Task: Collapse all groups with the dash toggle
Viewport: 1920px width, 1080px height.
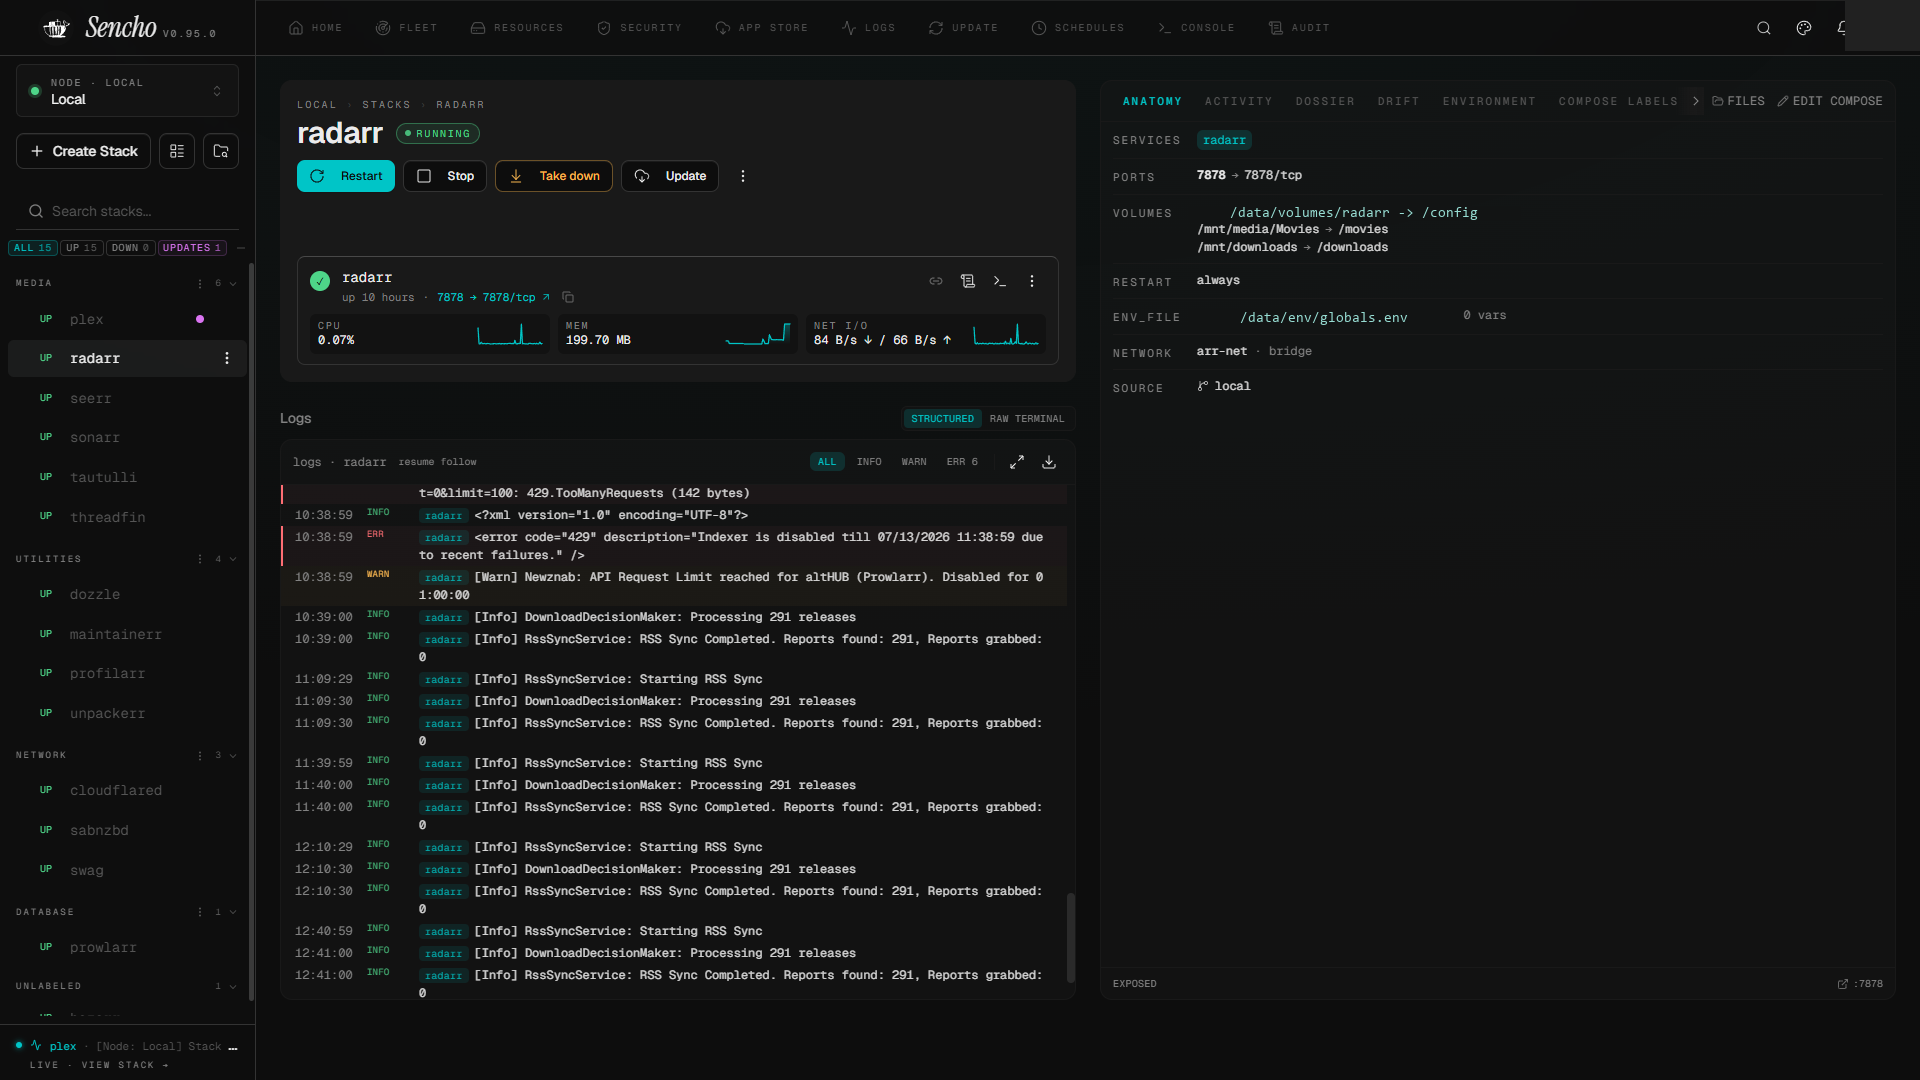Action: [241, 248]
